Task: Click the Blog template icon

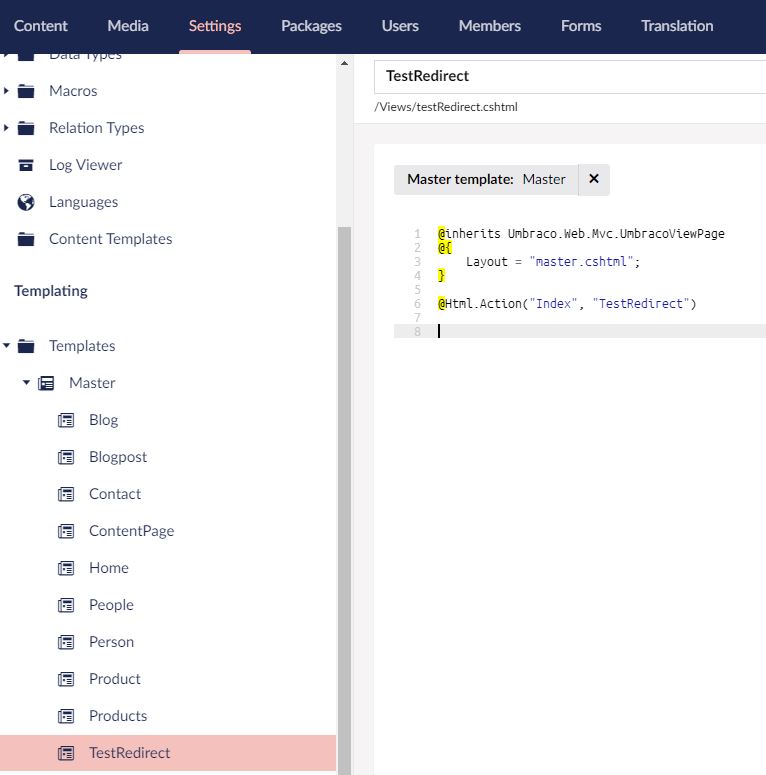Action: [66, 420]
